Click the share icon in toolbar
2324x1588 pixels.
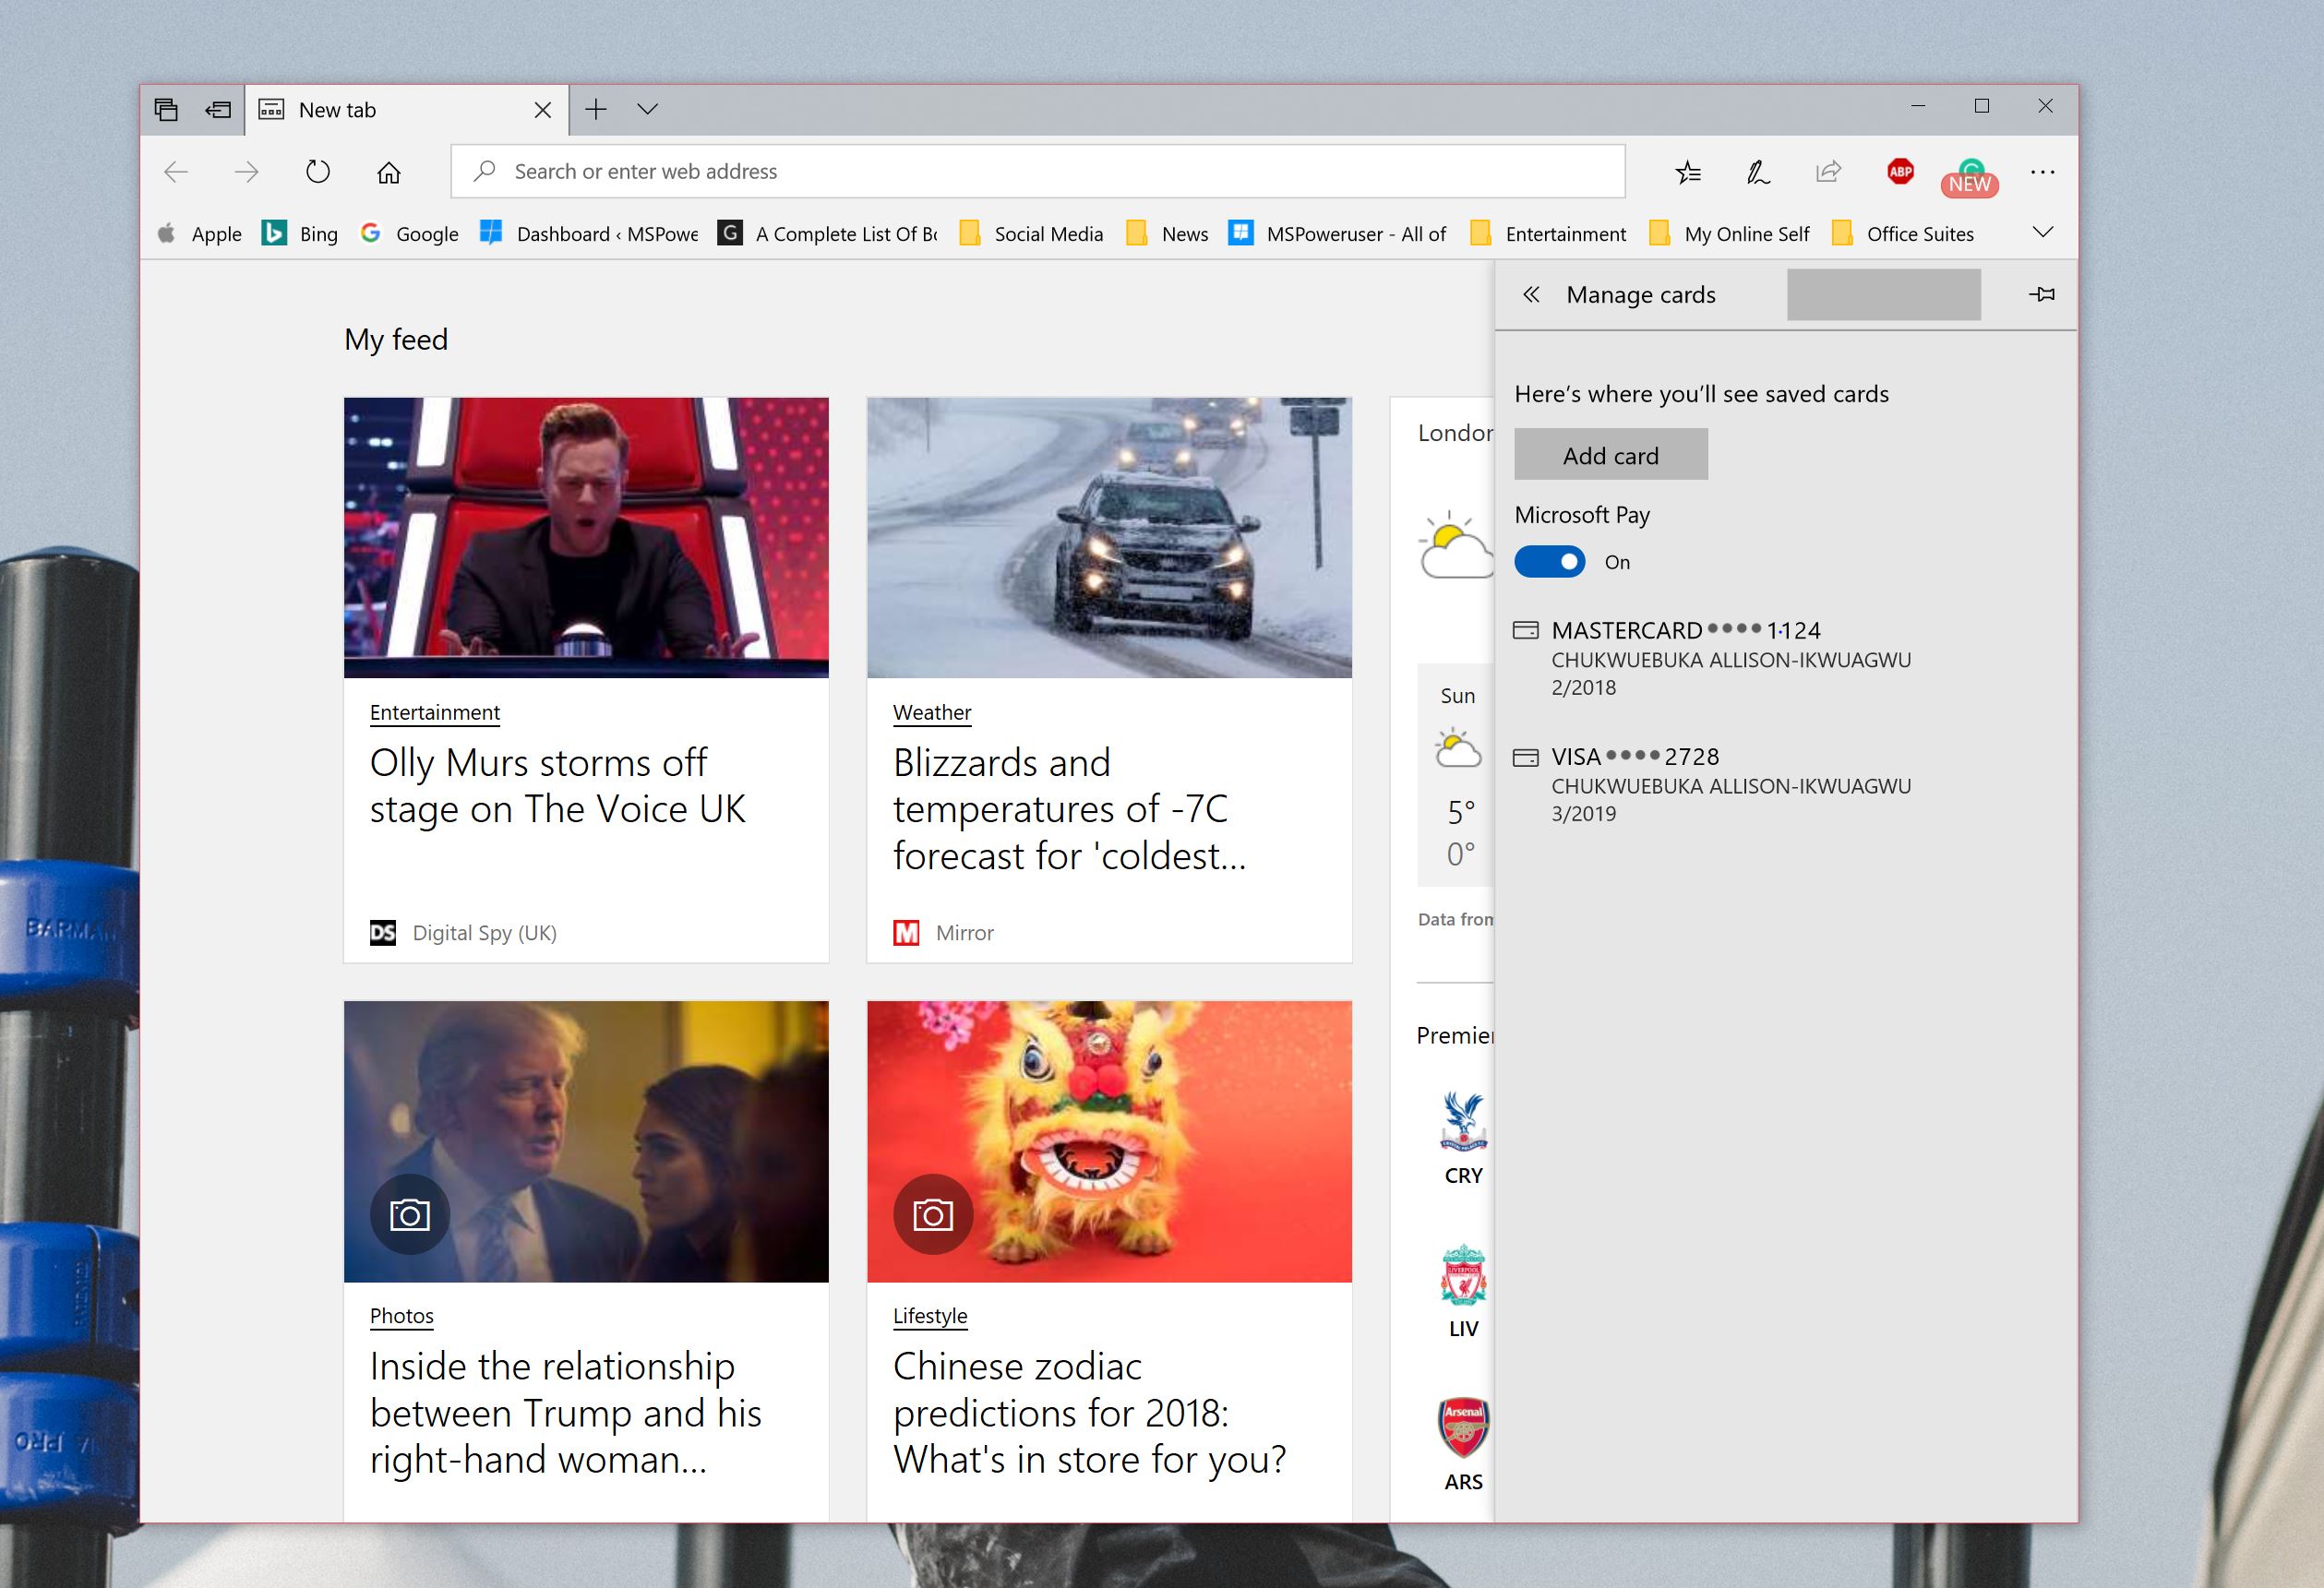(x=1827, y=172)
